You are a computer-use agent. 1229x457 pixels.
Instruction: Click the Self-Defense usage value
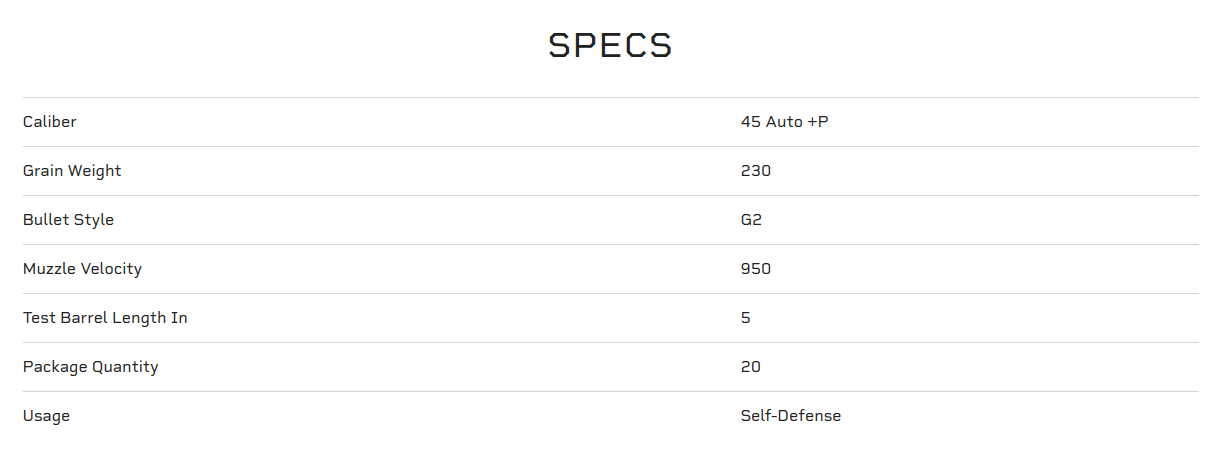[791, 416]
